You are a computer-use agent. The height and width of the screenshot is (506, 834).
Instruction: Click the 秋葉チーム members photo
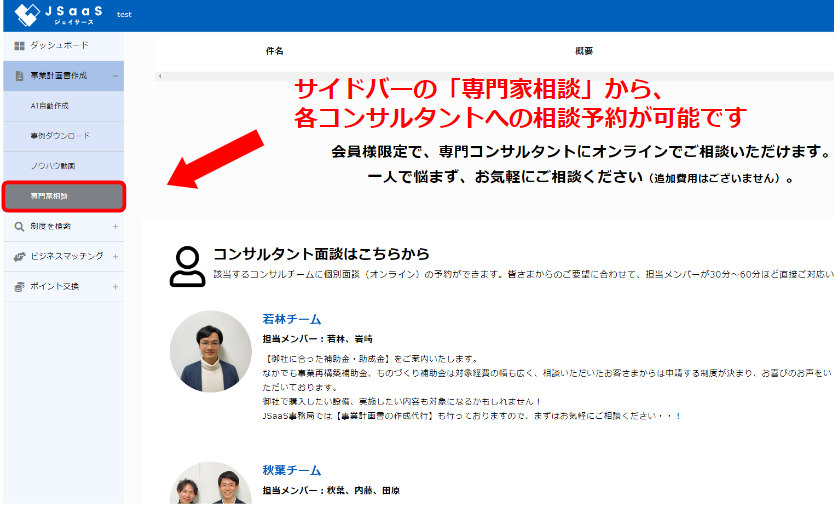(211, 483)
